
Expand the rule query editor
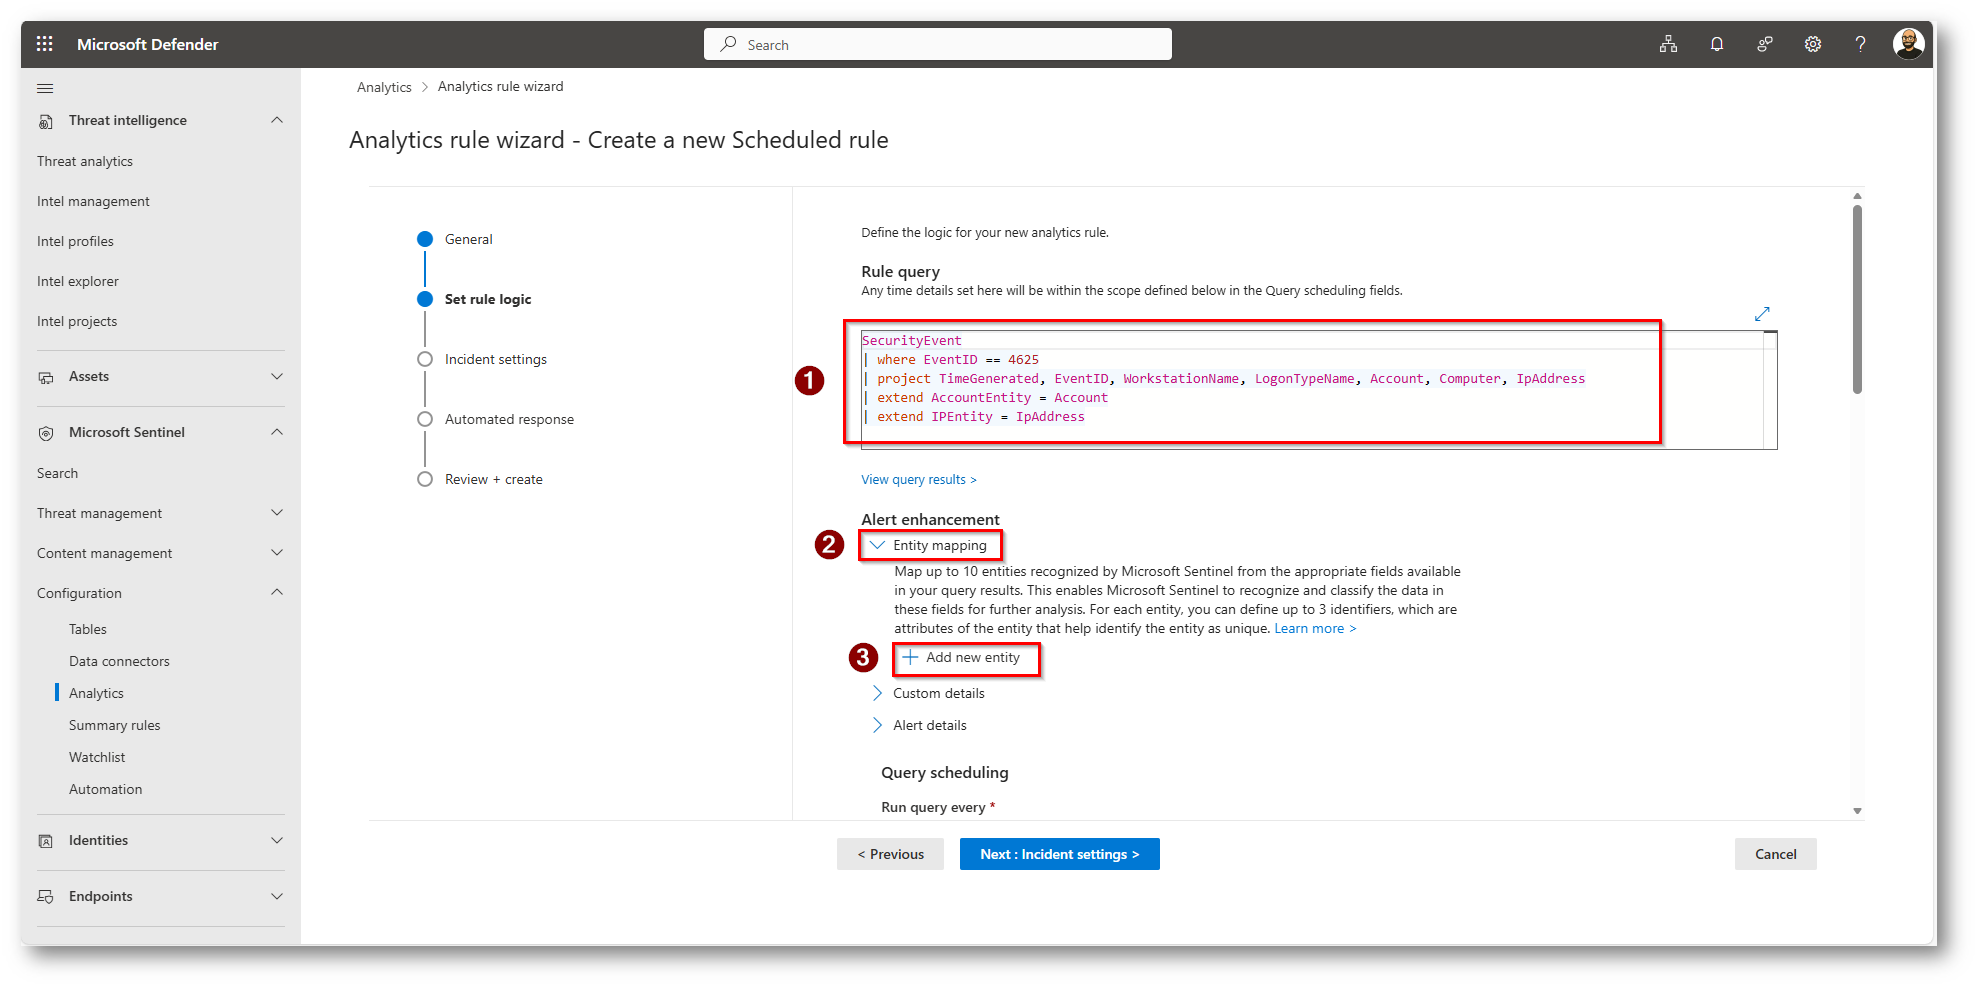pyautogui.click(x=1762, y=314)
